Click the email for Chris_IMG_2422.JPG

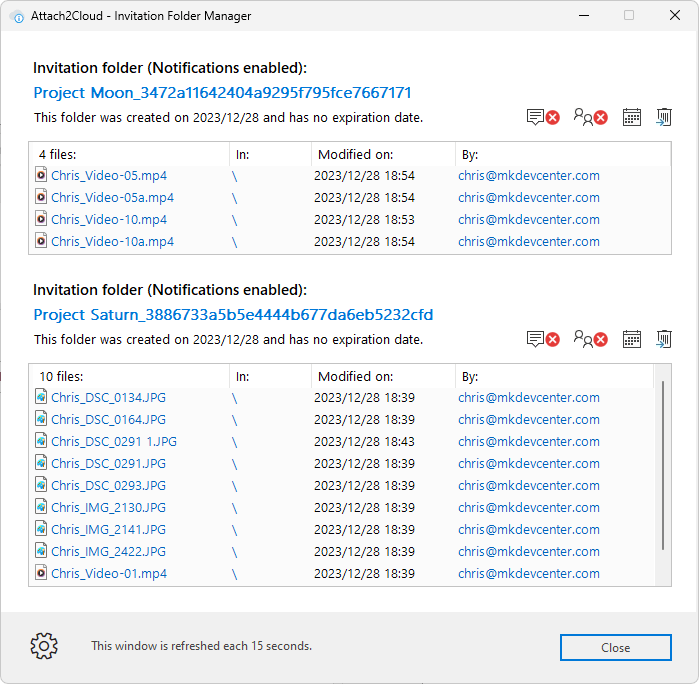[529, 552]
